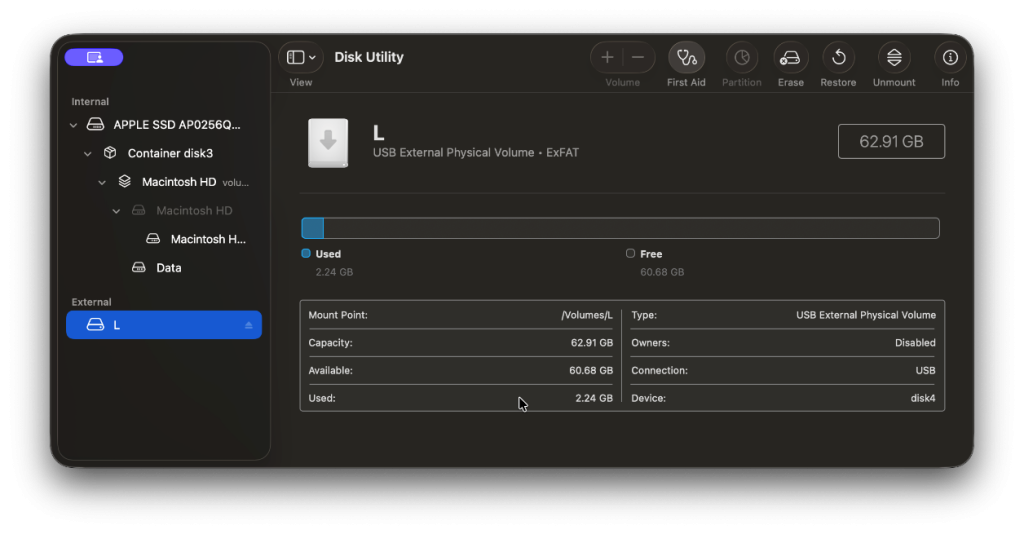Screen dimensions: 1024x534
Task: Click the 62.91 GB capacity box
Action: tap(891, 142)
